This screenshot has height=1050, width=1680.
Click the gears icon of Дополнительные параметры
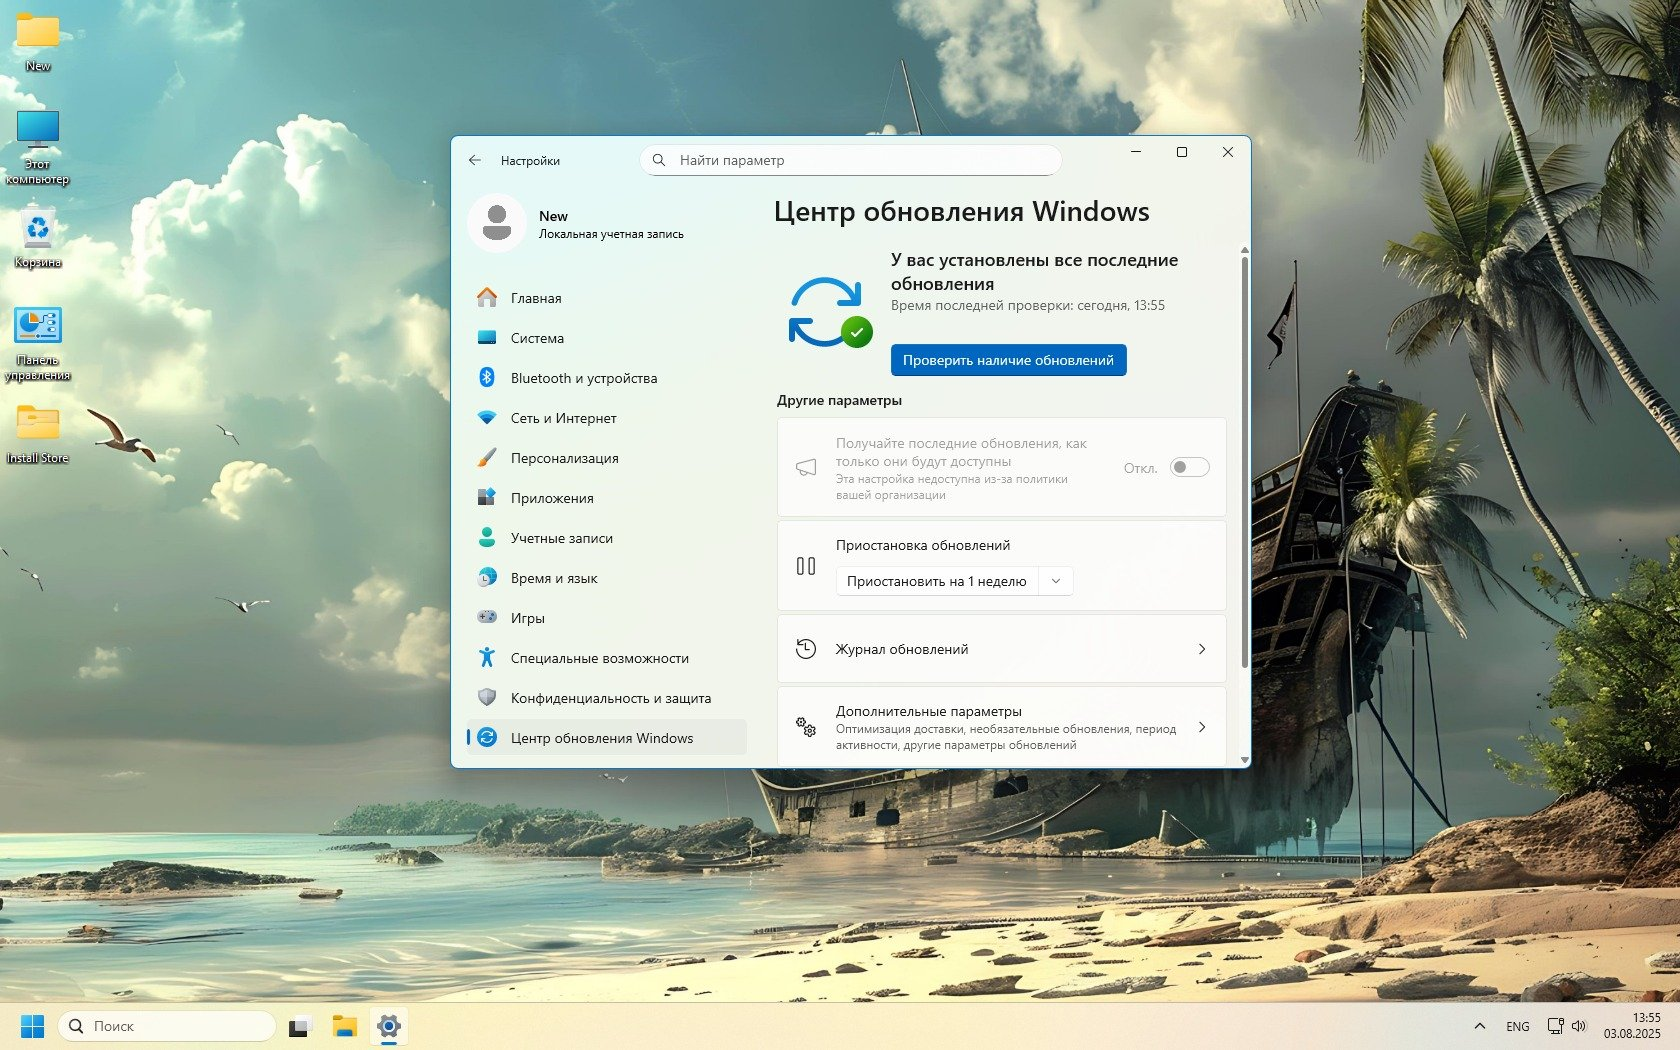[806, 727]
